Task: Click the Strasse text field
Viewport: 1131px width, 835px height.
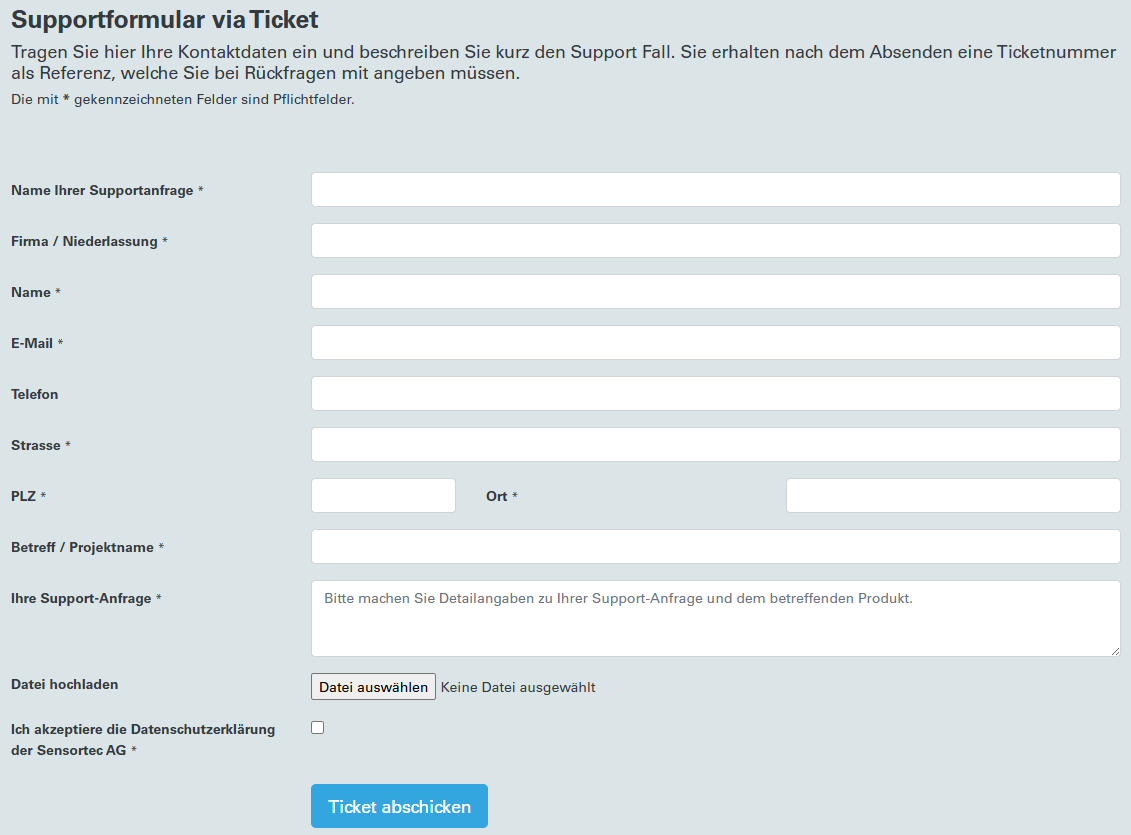Action: [716, 445]
